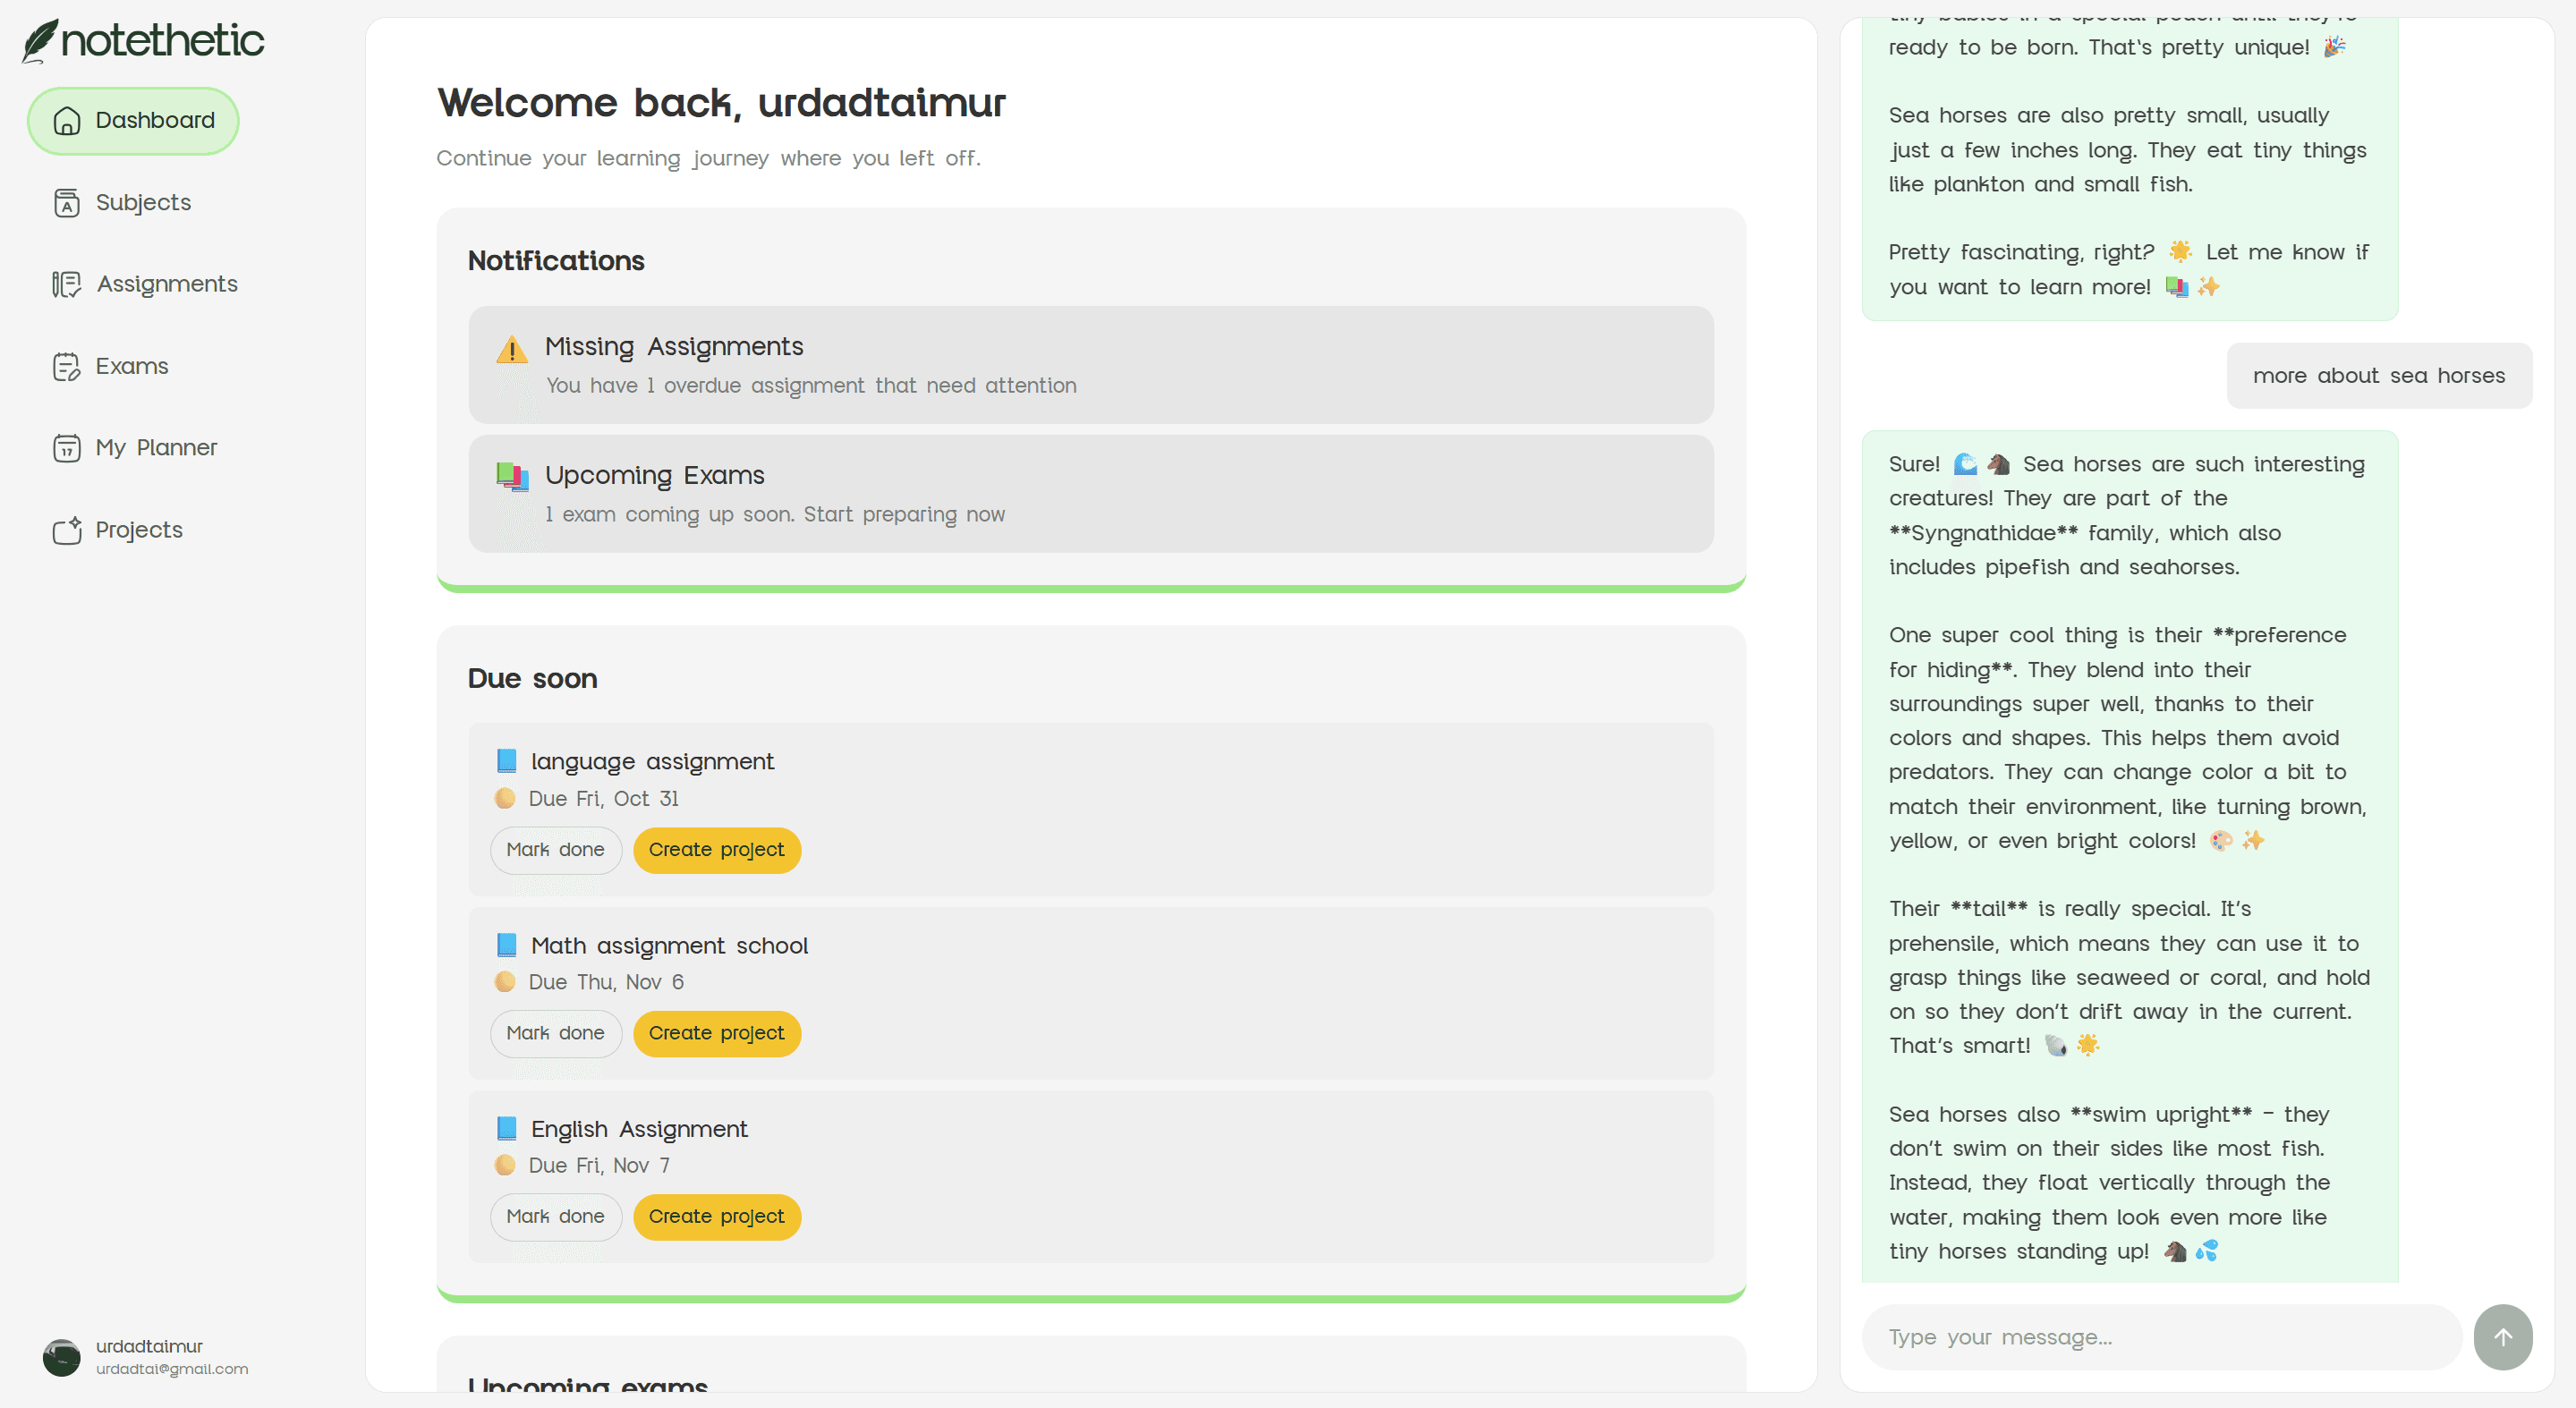Click the due-date dot beside Thu, Nov 6

click(x=505, y=982)
